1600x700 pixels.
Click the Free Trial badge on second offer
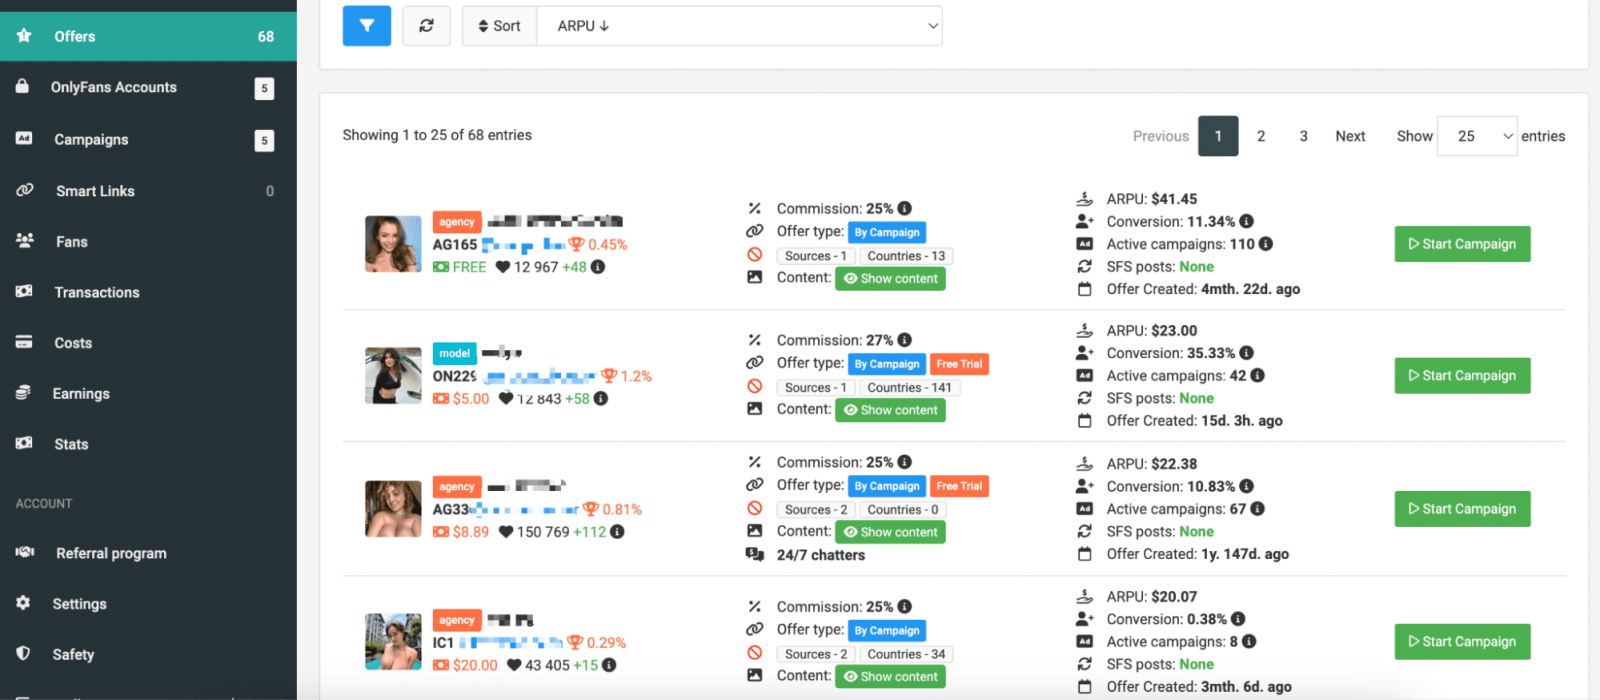point(959,364)
